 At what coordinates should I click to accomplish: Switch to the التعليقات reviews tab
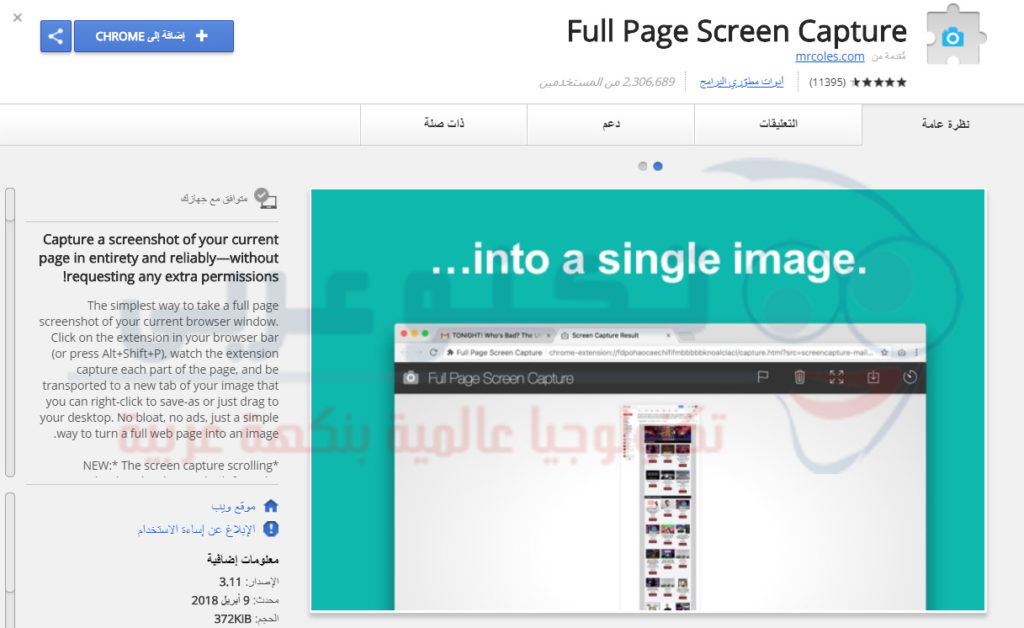pyautogui.click(x=778, y=124)
